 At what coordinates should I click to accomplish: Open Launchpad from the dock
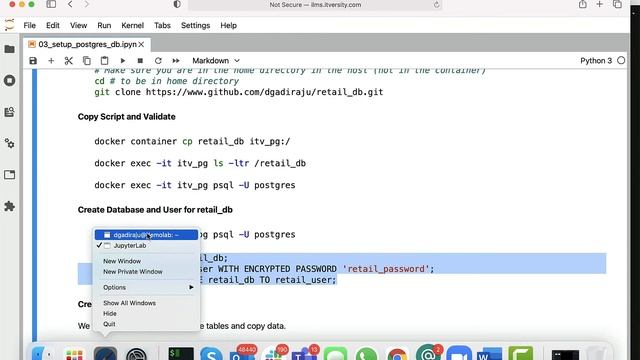74,354
